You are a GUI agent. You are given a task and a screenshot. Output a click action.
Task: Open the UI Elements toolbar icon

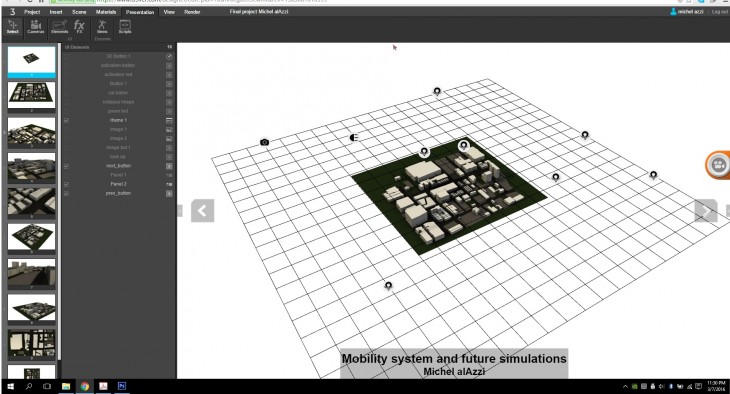[60, 27]
